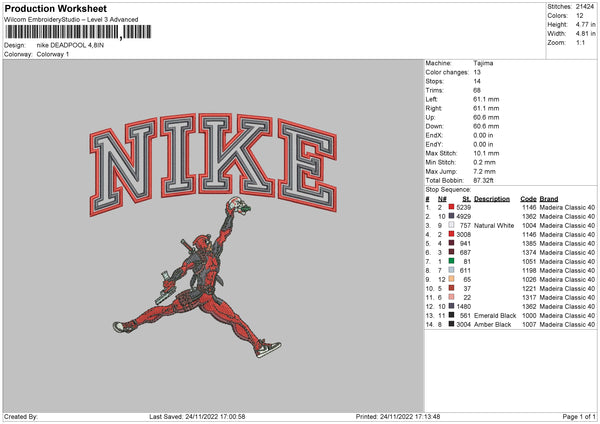Click the Created By label in the footer
600x424 pixels.
point(21,416)
